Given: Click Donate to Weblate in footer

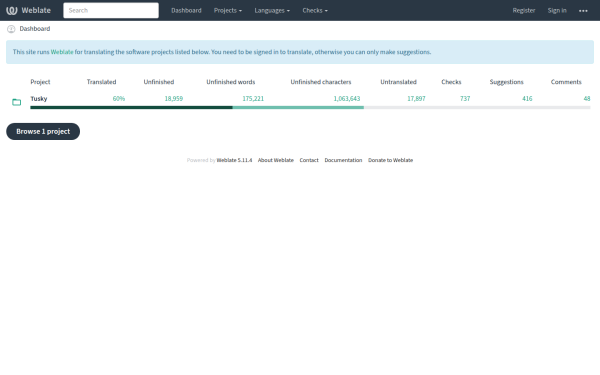Looking at the screenshot, I should coord(390,160).
